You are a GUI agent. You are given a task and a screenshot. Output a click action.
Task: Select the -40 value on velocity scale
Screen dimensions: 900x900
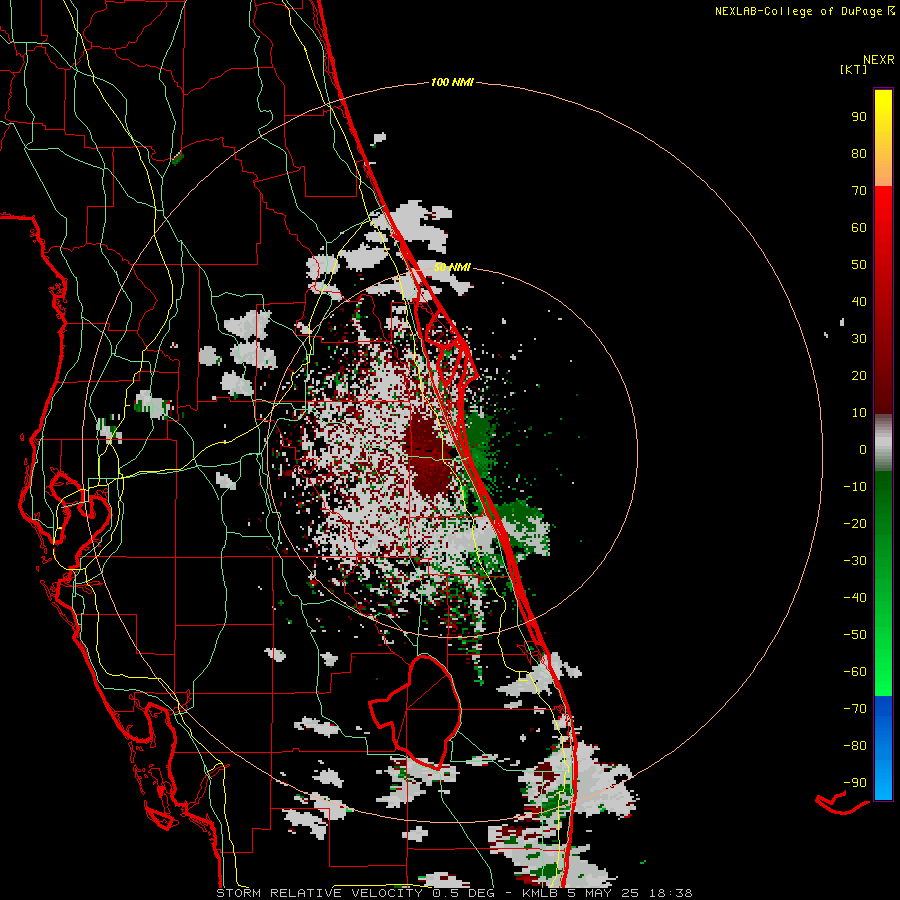(855, 598)
